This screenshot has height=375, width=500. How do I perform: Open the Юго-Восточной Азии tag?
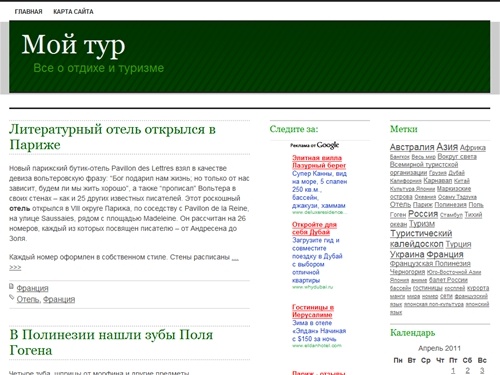click(x=454, y=272)
